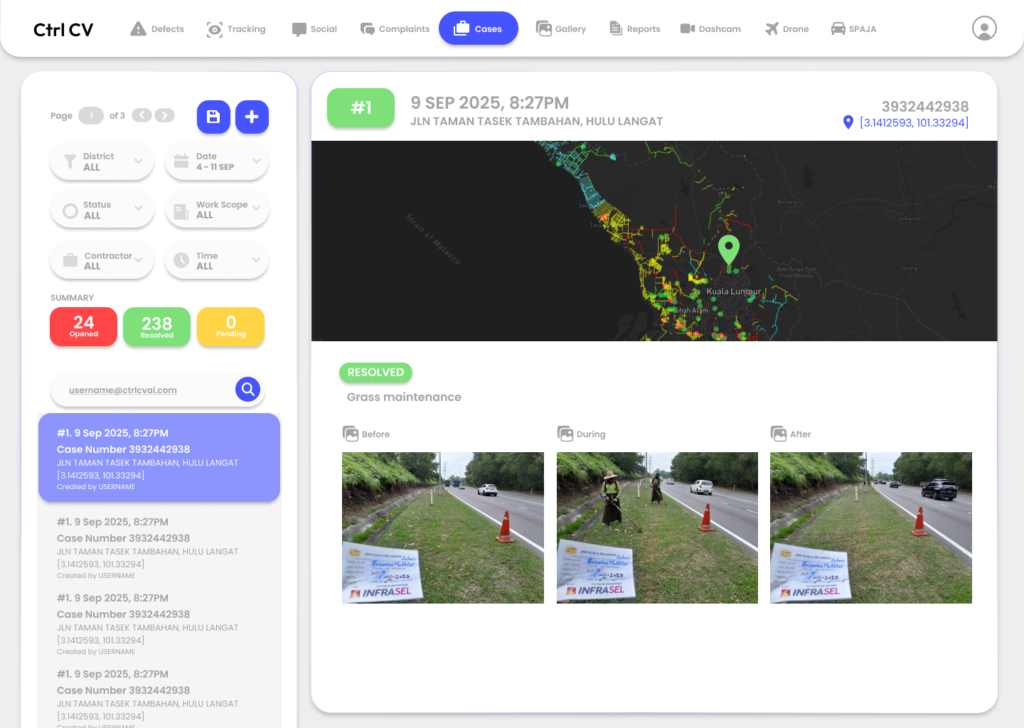Expand the Contractor filter dropdown

tap(102, 261)
